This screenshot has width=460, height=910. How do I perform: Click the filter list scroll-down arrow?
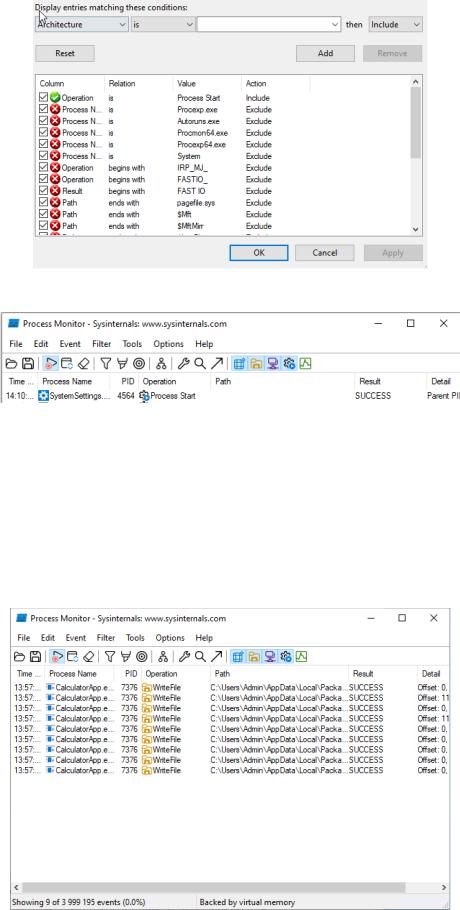tap(415, 230)
